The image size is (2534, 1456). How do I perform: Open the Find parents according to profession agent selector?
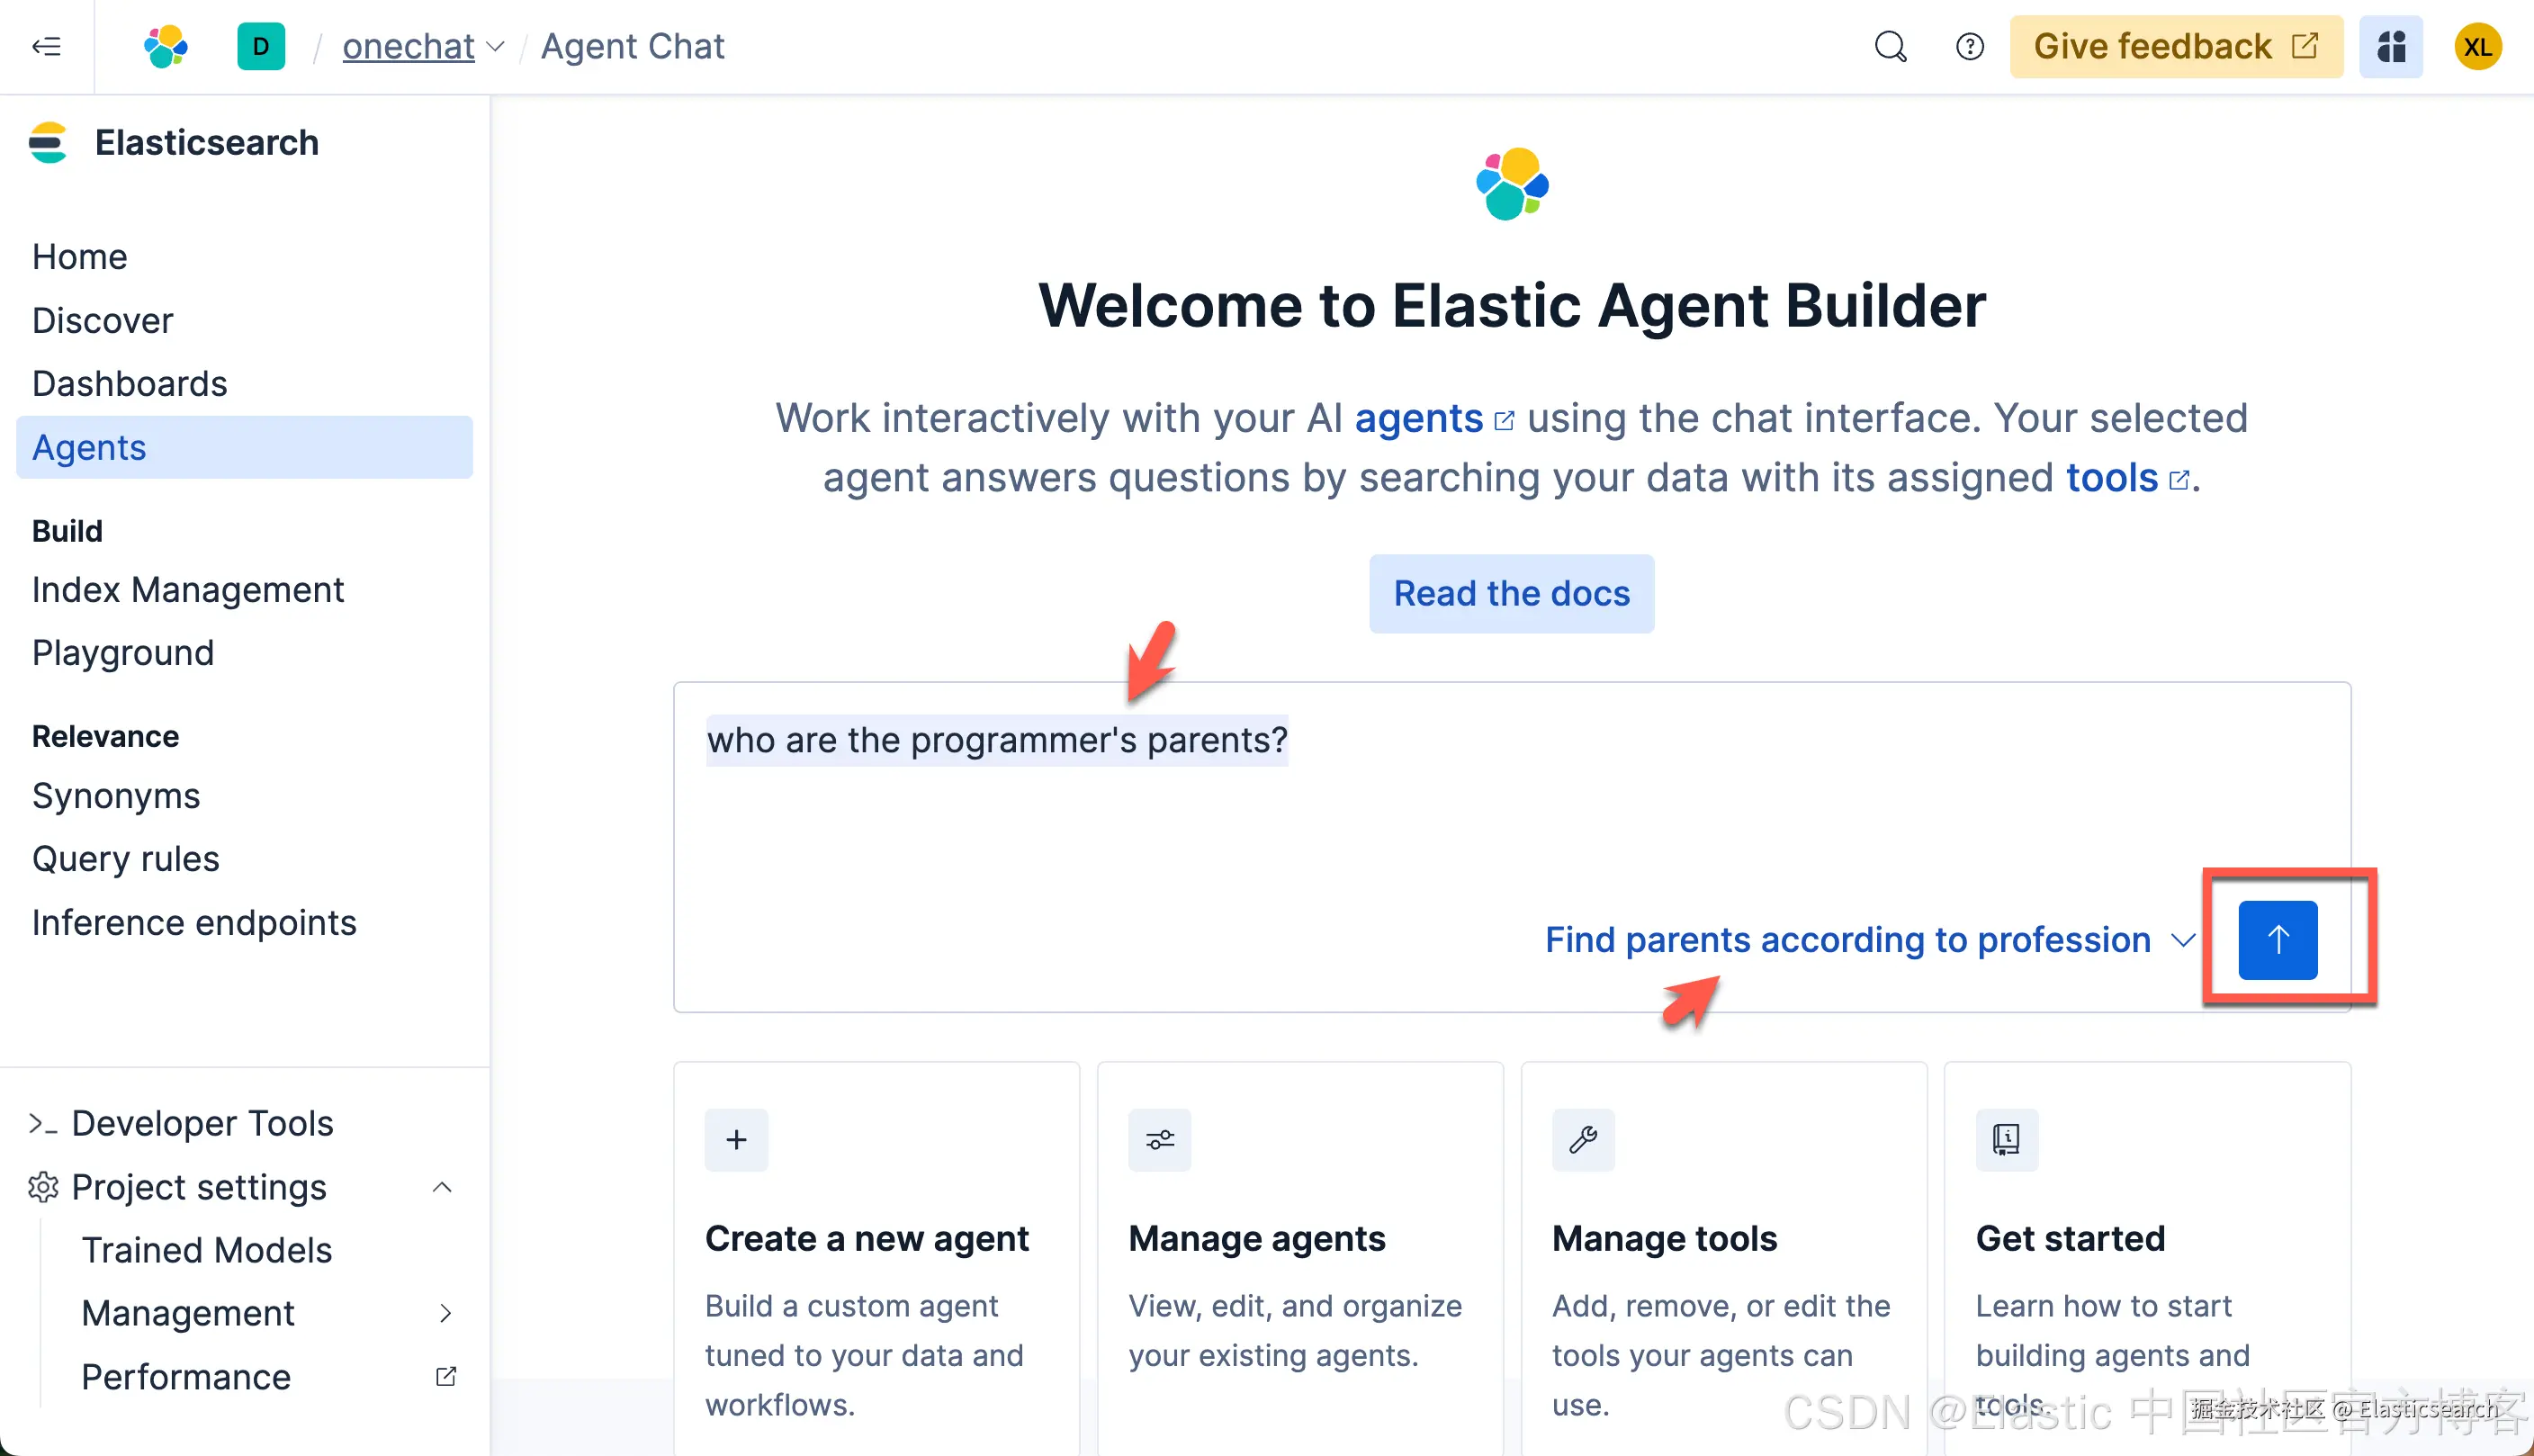point(1870,940)
